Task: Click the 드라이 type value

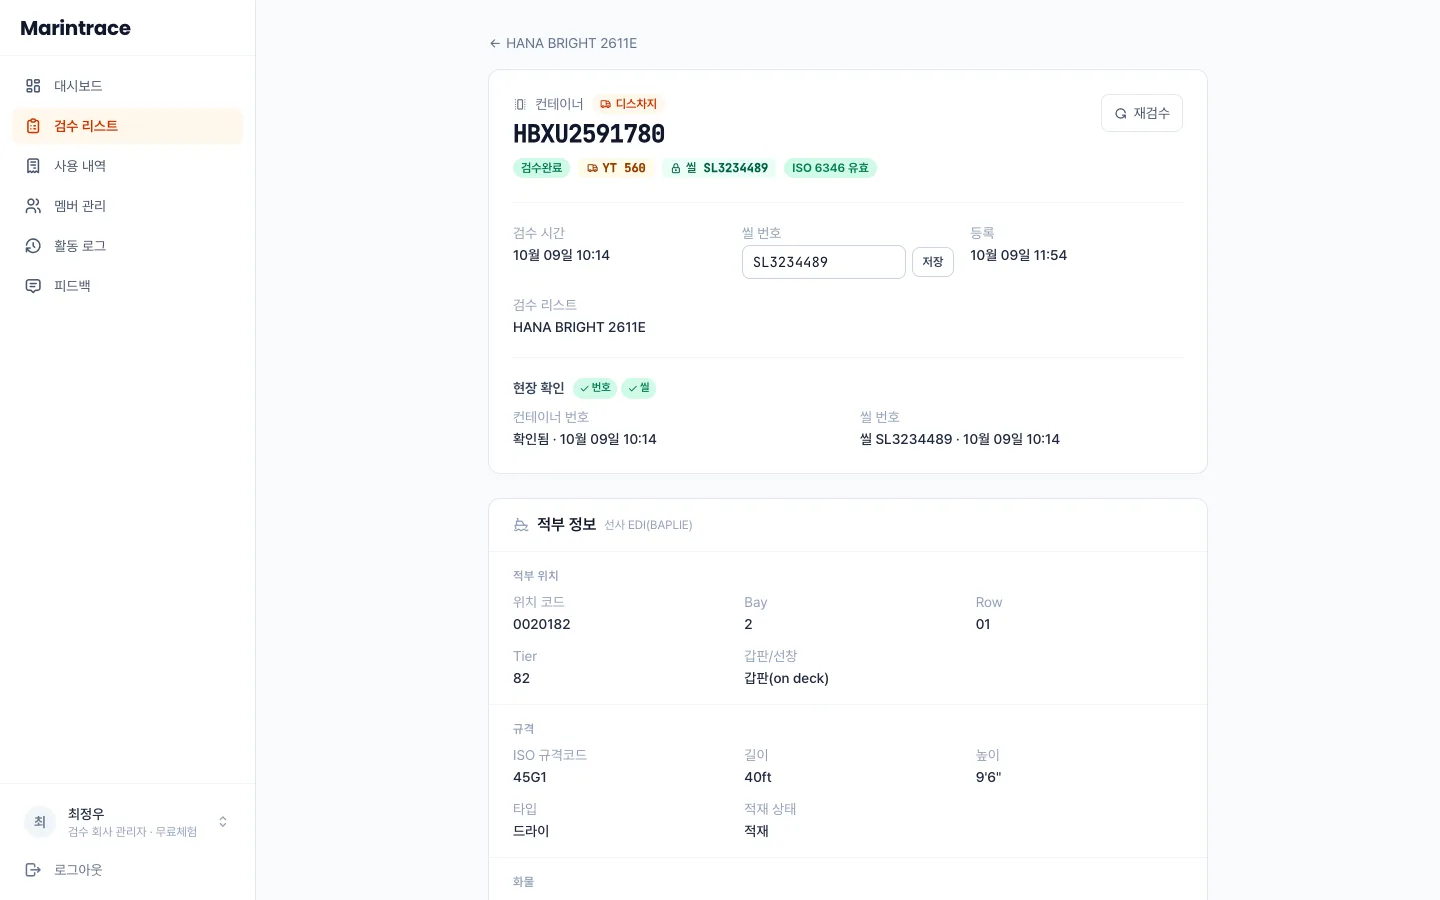Action: 531,831
